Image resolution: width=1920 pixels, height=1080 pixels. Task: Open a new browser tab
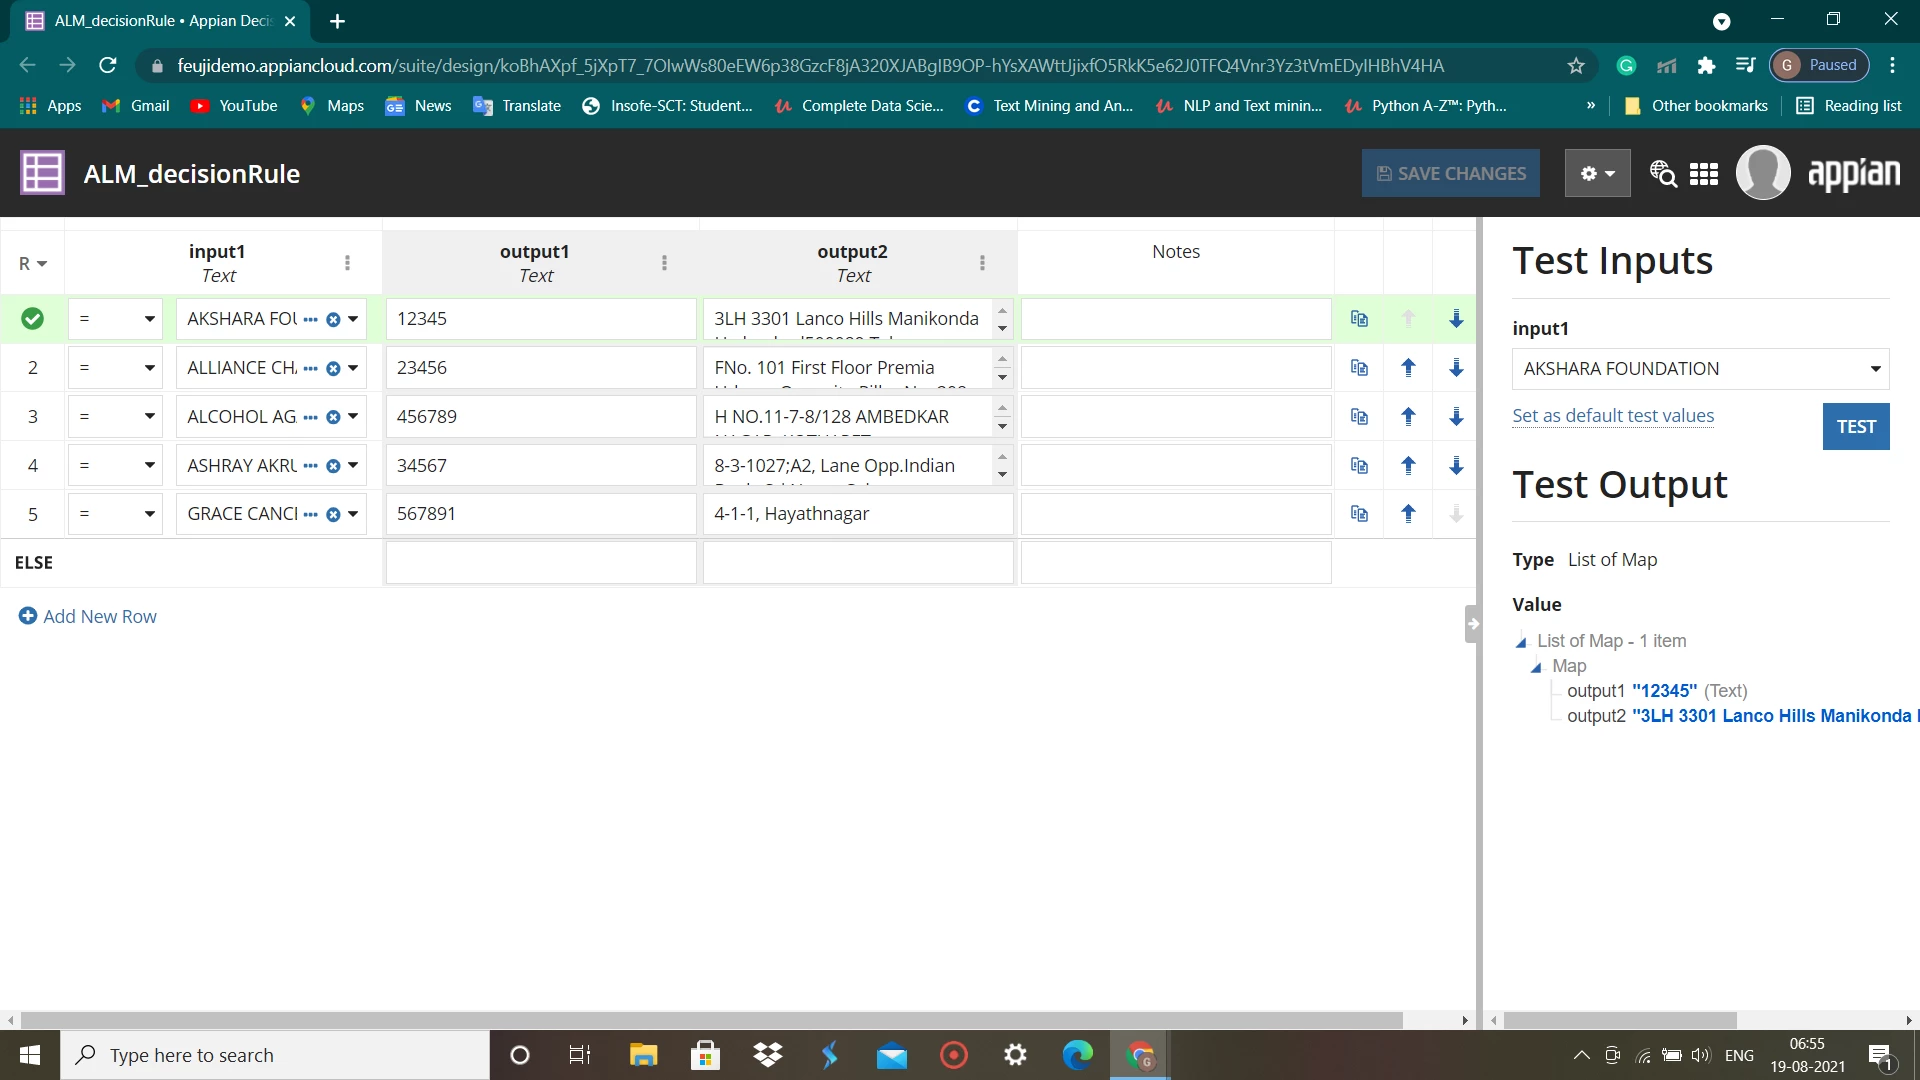point(337,21)
